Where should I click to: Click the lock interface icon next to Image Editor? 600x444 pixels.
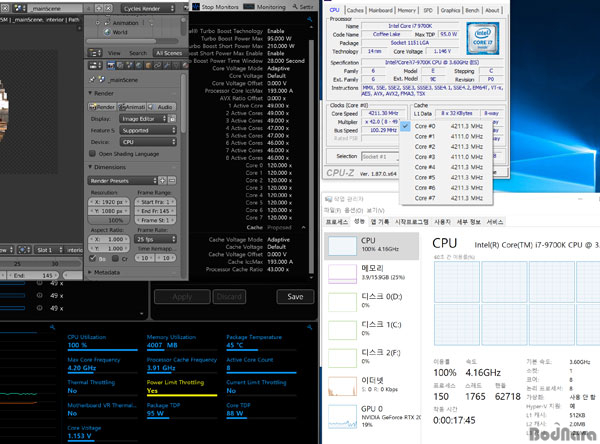pyautogui.click(x=173, y=119)
